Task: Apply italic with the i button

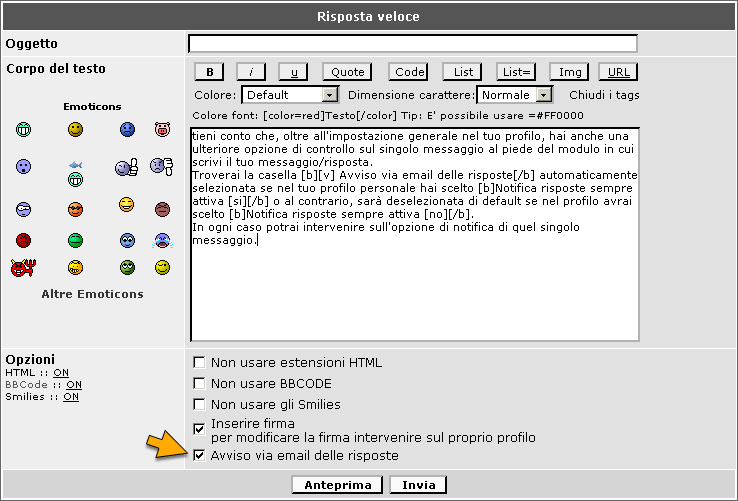Action: pos(251,72)
